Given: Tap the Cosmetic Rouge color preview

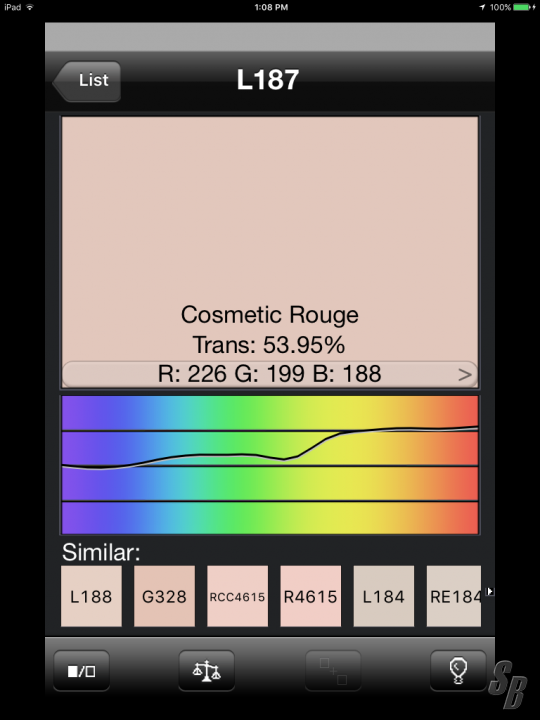Looking at the screenshot, I should 270,239.
